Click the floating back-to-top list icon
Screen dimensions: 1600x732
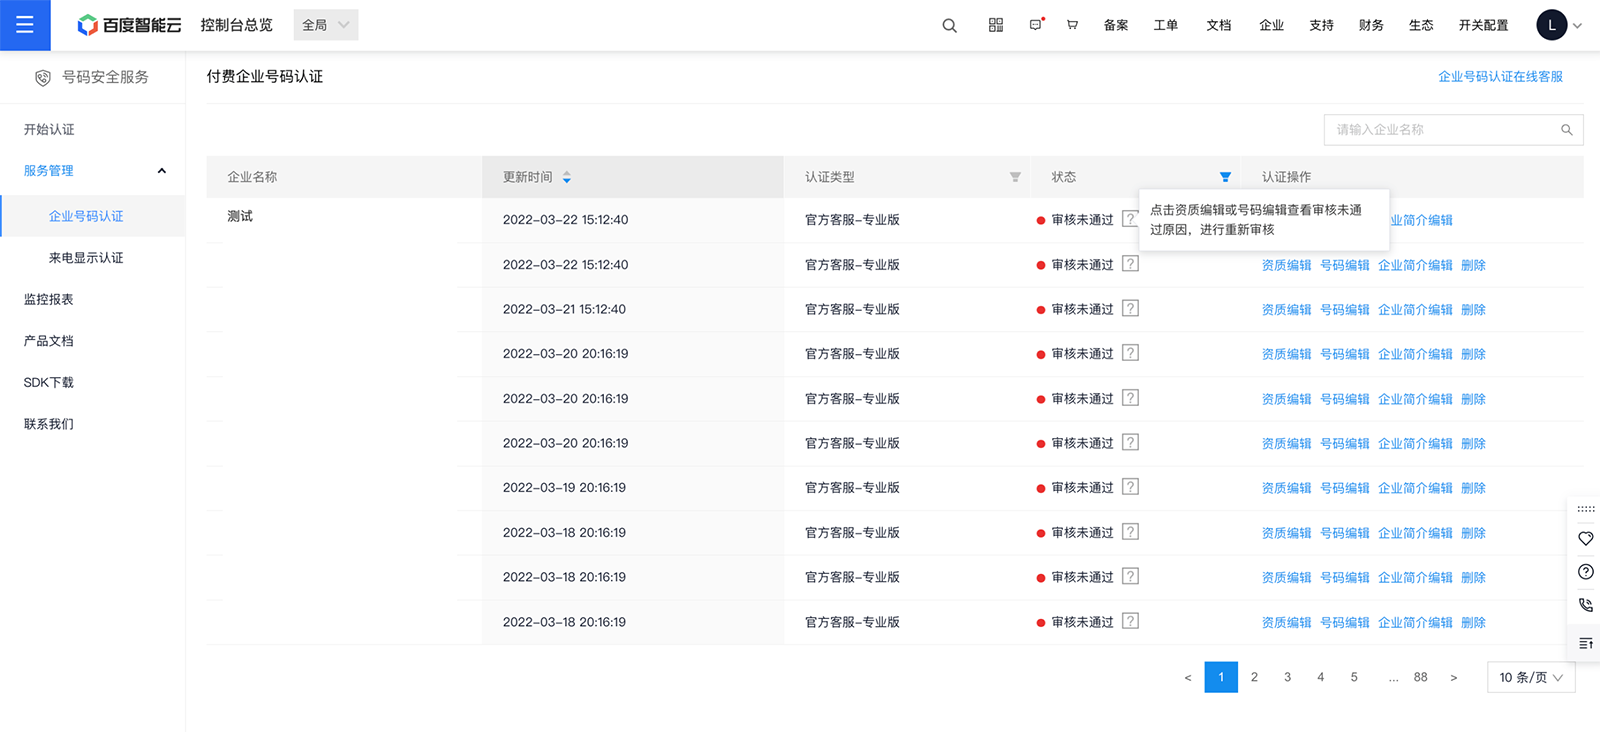pyautogui.click(x=1586, y=643)
